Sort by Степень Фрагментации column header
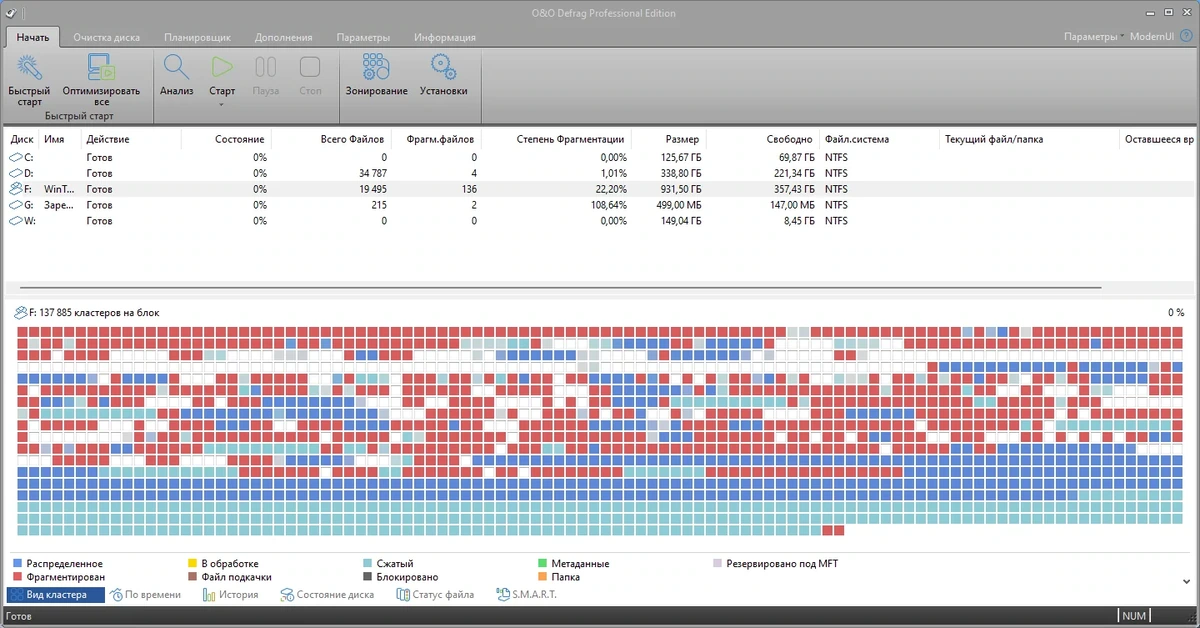This screenshot has height=628, width=1200. pos(570,139)
